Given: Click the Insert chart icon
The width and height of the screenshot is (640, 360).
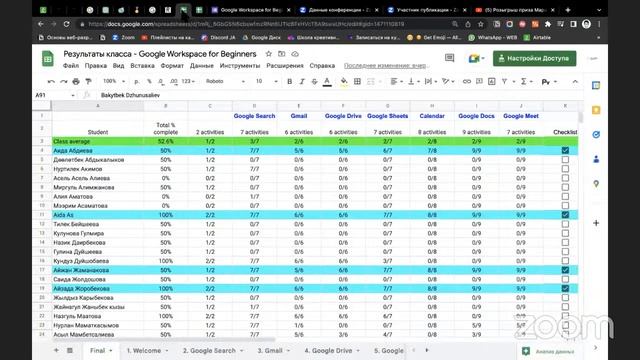Looking at the screenshot, I should coord(492,82).
